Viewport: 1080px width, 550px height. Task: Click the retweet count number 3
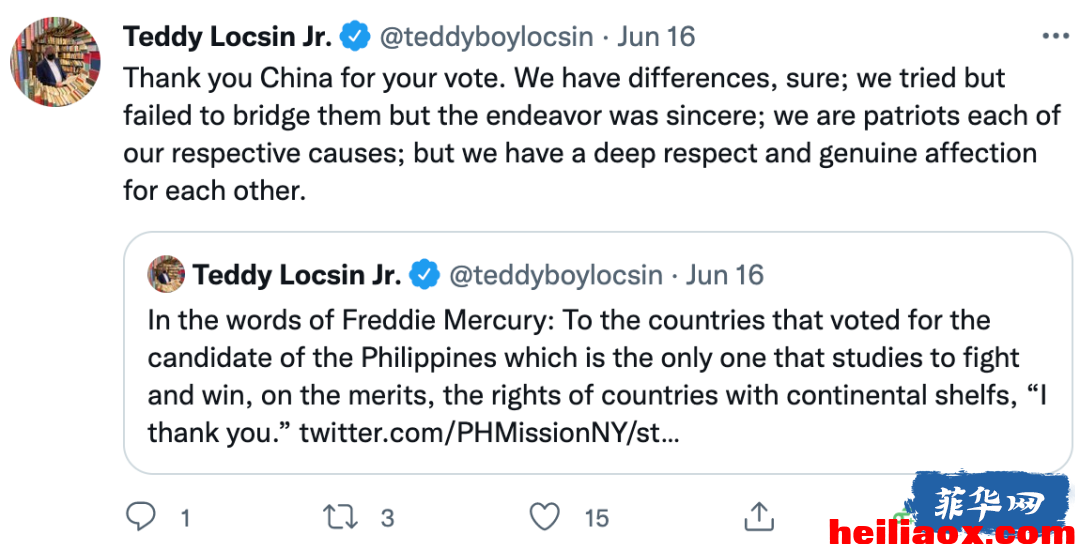[387, 518]
